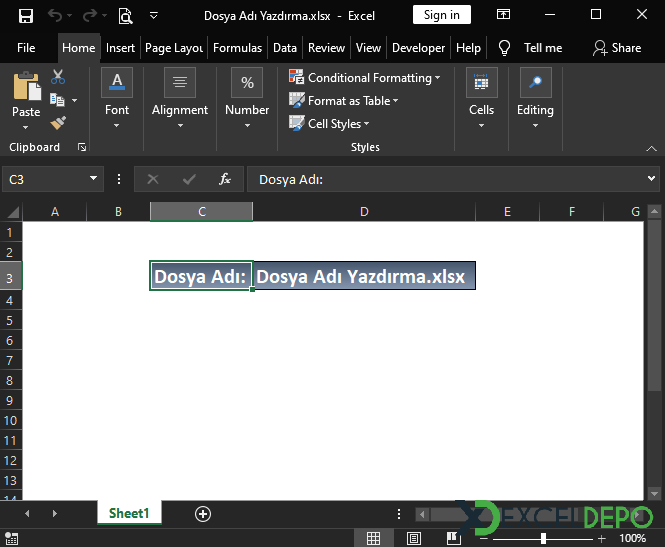
Task: Click the zoom slider handle
Action: point(543,538)
